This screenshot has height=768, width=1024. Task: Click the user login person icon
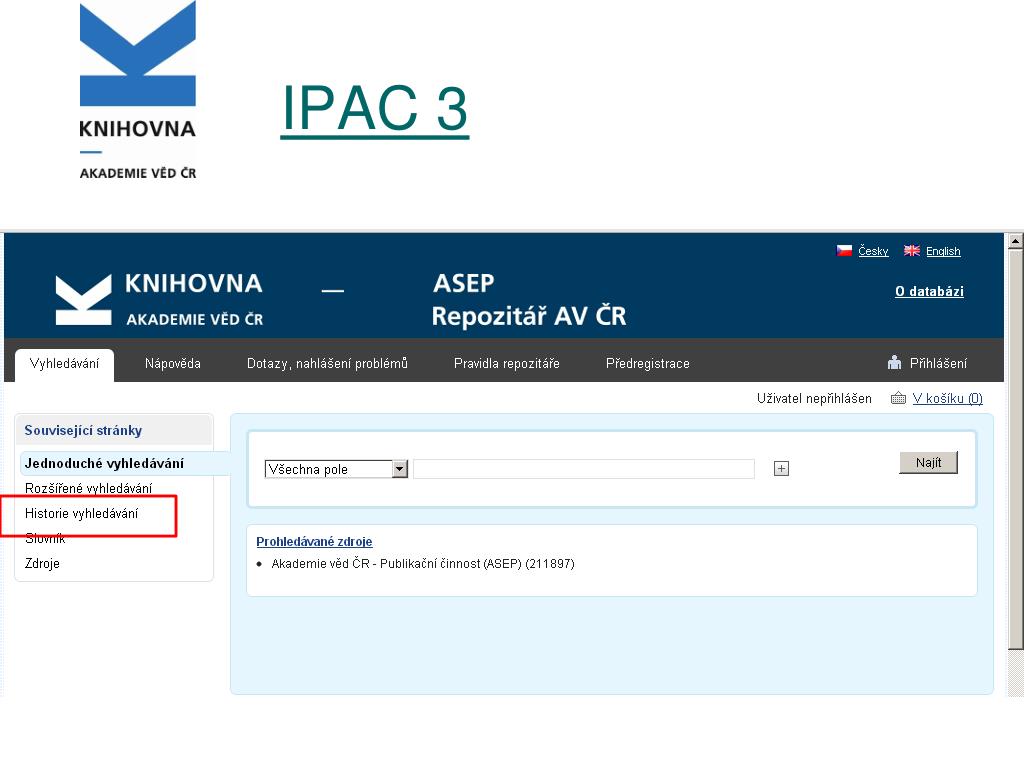point(895,363)
